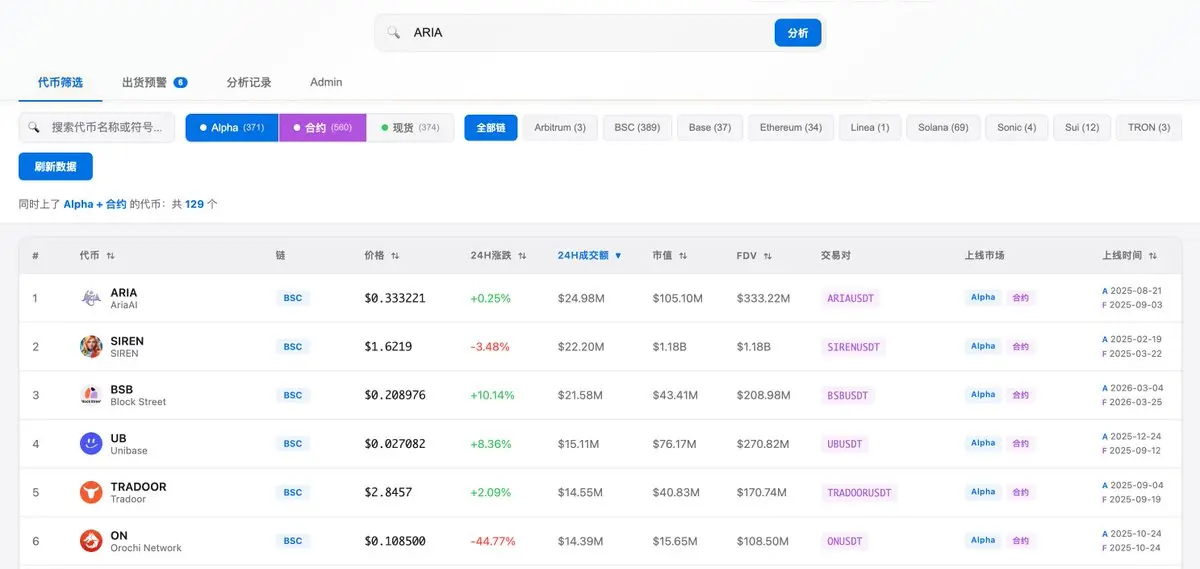Click the UB Unibase smiley icon

click(x=91, y=443)
